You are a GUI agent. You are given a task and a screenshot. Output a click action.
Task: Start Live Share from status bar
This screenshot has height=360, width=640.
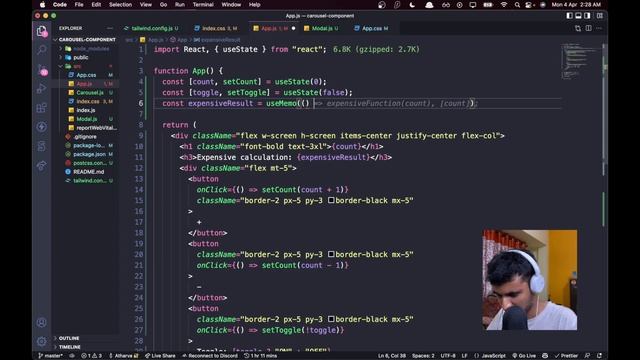[x=160, y=356]
